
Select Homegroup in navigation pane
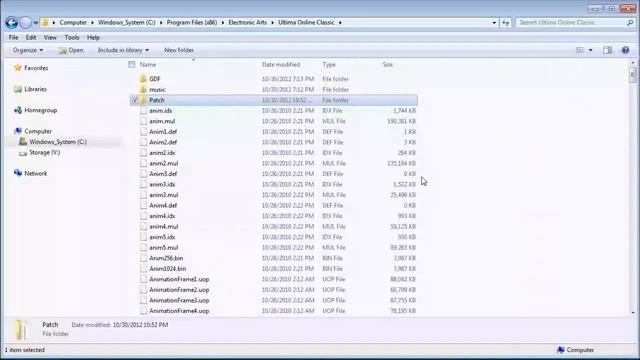(x=40, y=110)
